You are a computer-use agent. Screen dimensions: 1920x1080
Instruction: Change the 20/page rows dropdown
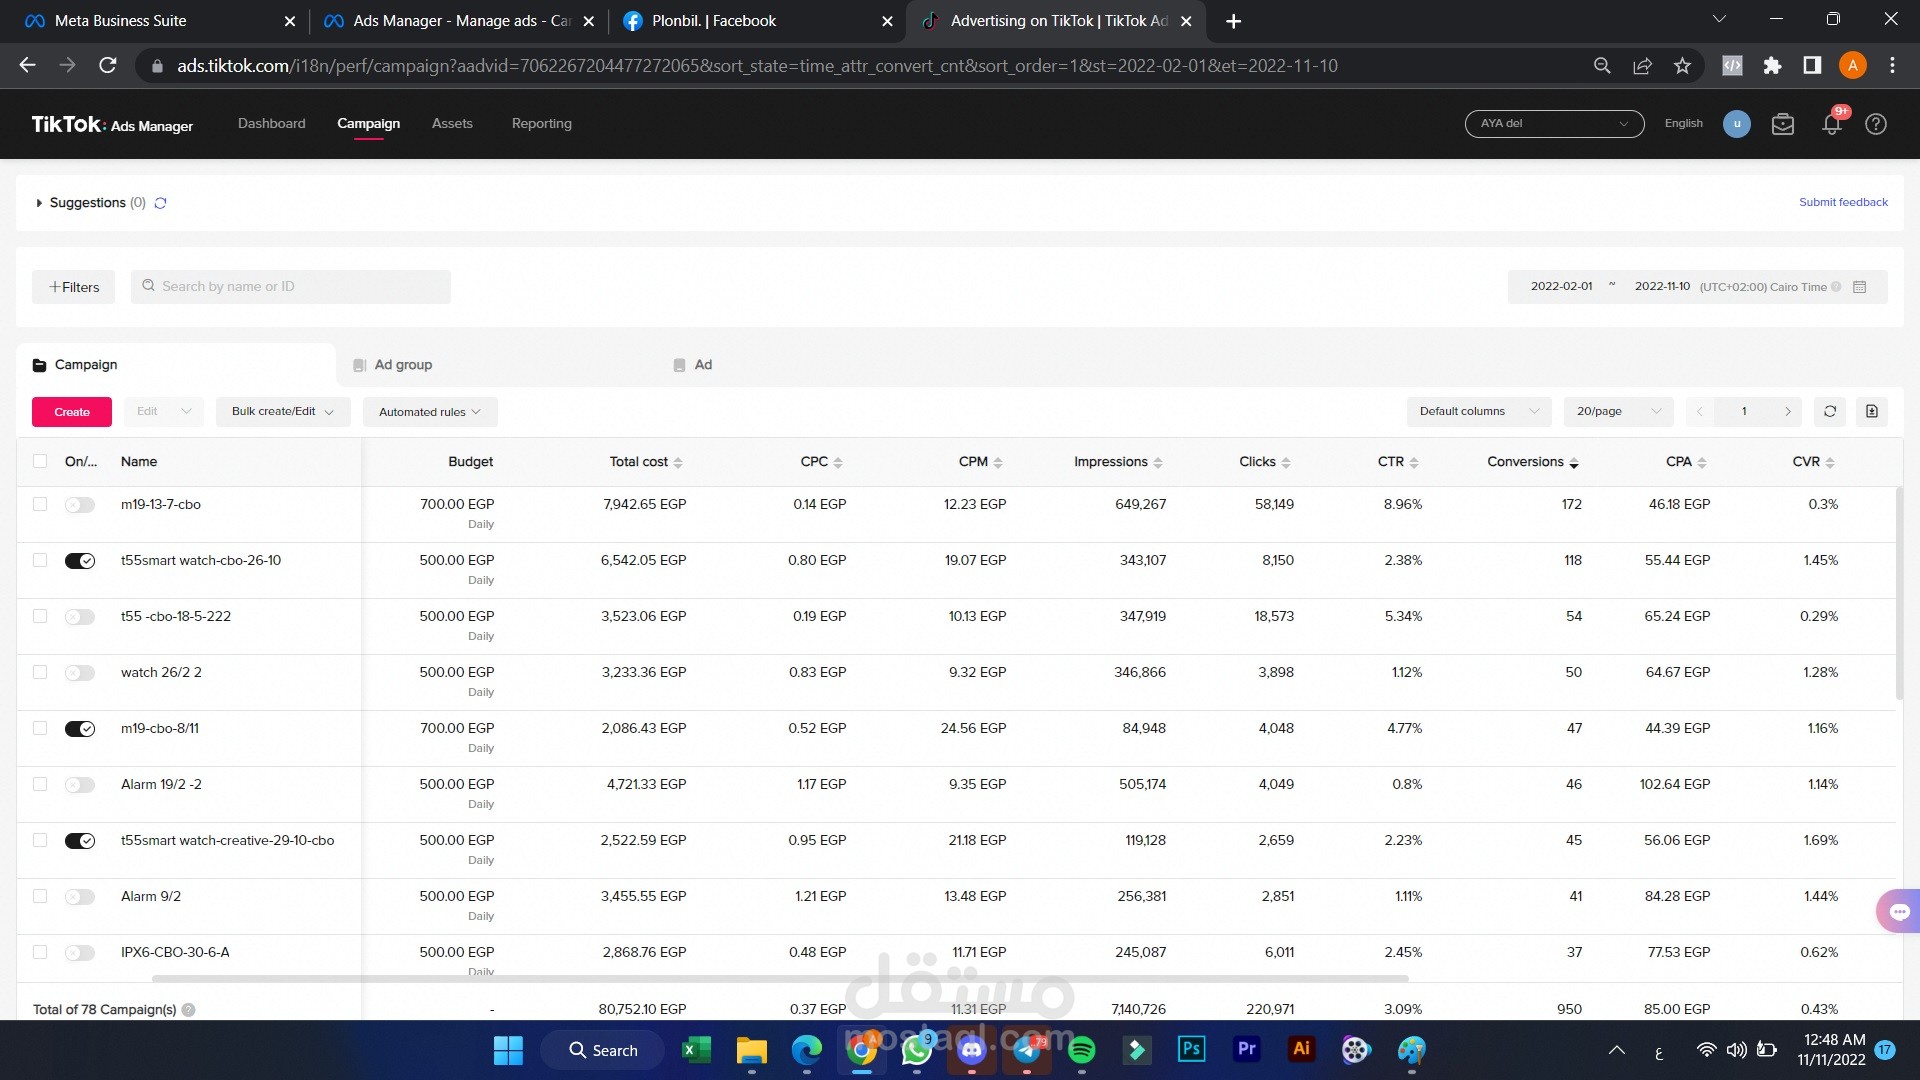click(1618, 412)
